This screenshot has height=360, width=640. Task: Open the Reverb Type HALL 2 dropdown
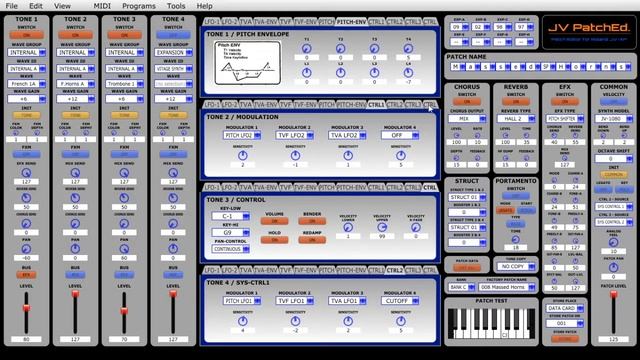pyautogui.click(x=516, y=119)
